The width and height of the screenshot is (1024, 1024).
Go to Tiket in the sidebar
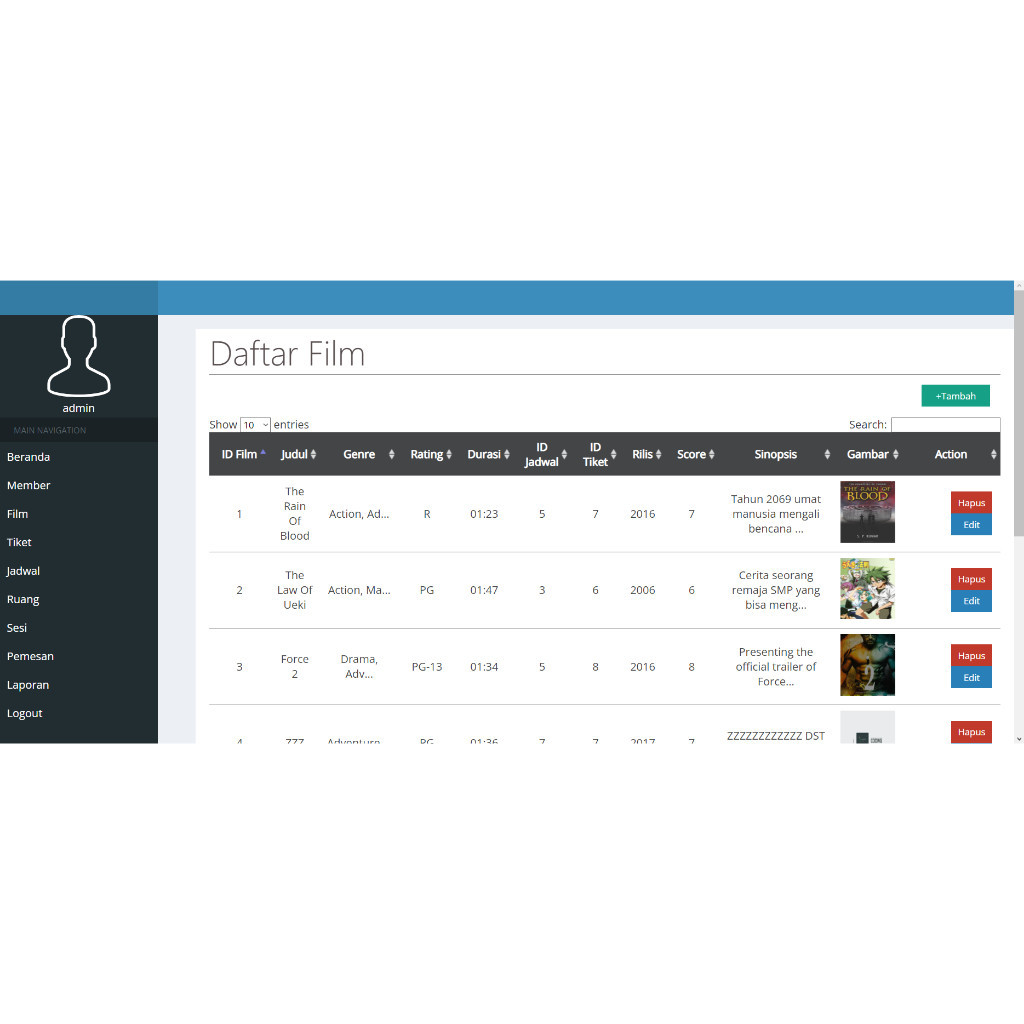(19, 542)
